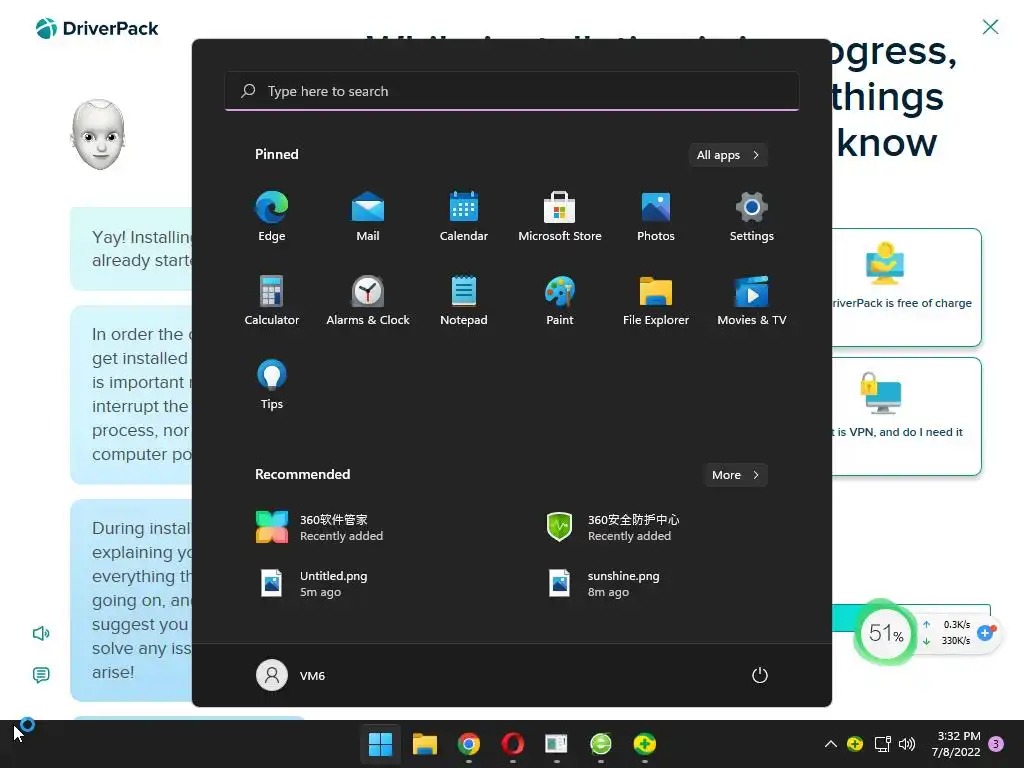Open the VM6 user account menu
Screen dimensions: 1024x768
(291, 675)
